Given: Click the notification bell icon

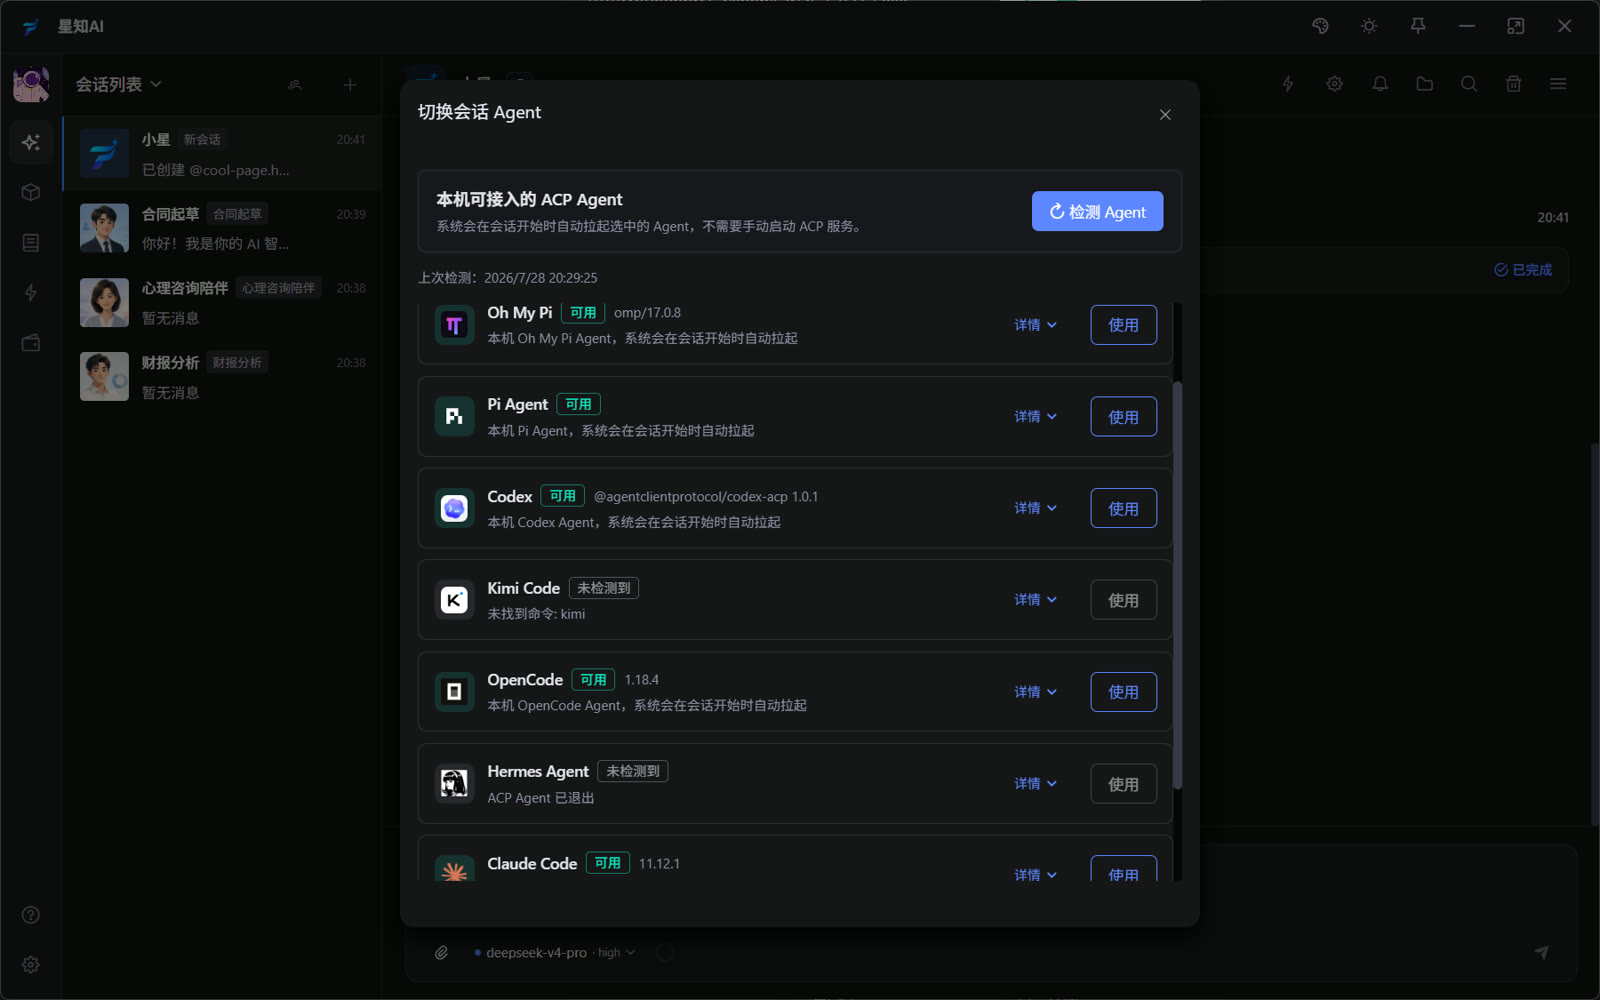Looking at the screenshot, I should 1380,84.
